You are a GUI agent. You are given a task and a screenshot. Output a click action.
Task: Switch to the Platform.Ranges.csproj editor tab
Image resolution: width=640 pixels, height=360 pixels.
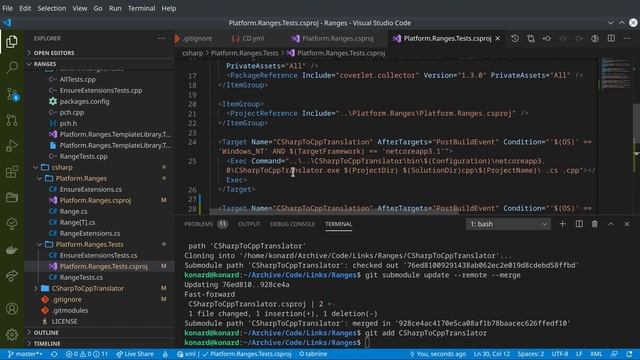tap(338, 38)
